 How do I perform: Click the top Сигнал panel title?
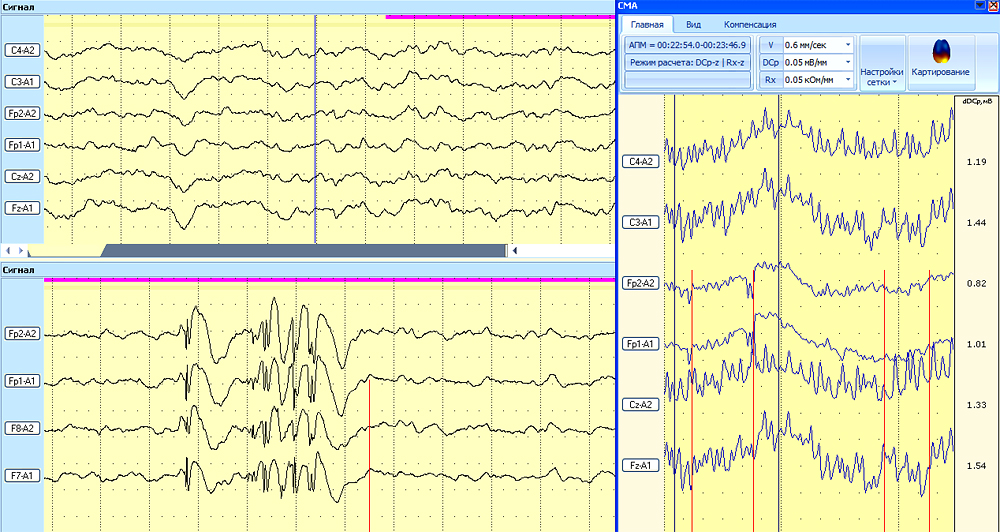click(x=18, y=7)
